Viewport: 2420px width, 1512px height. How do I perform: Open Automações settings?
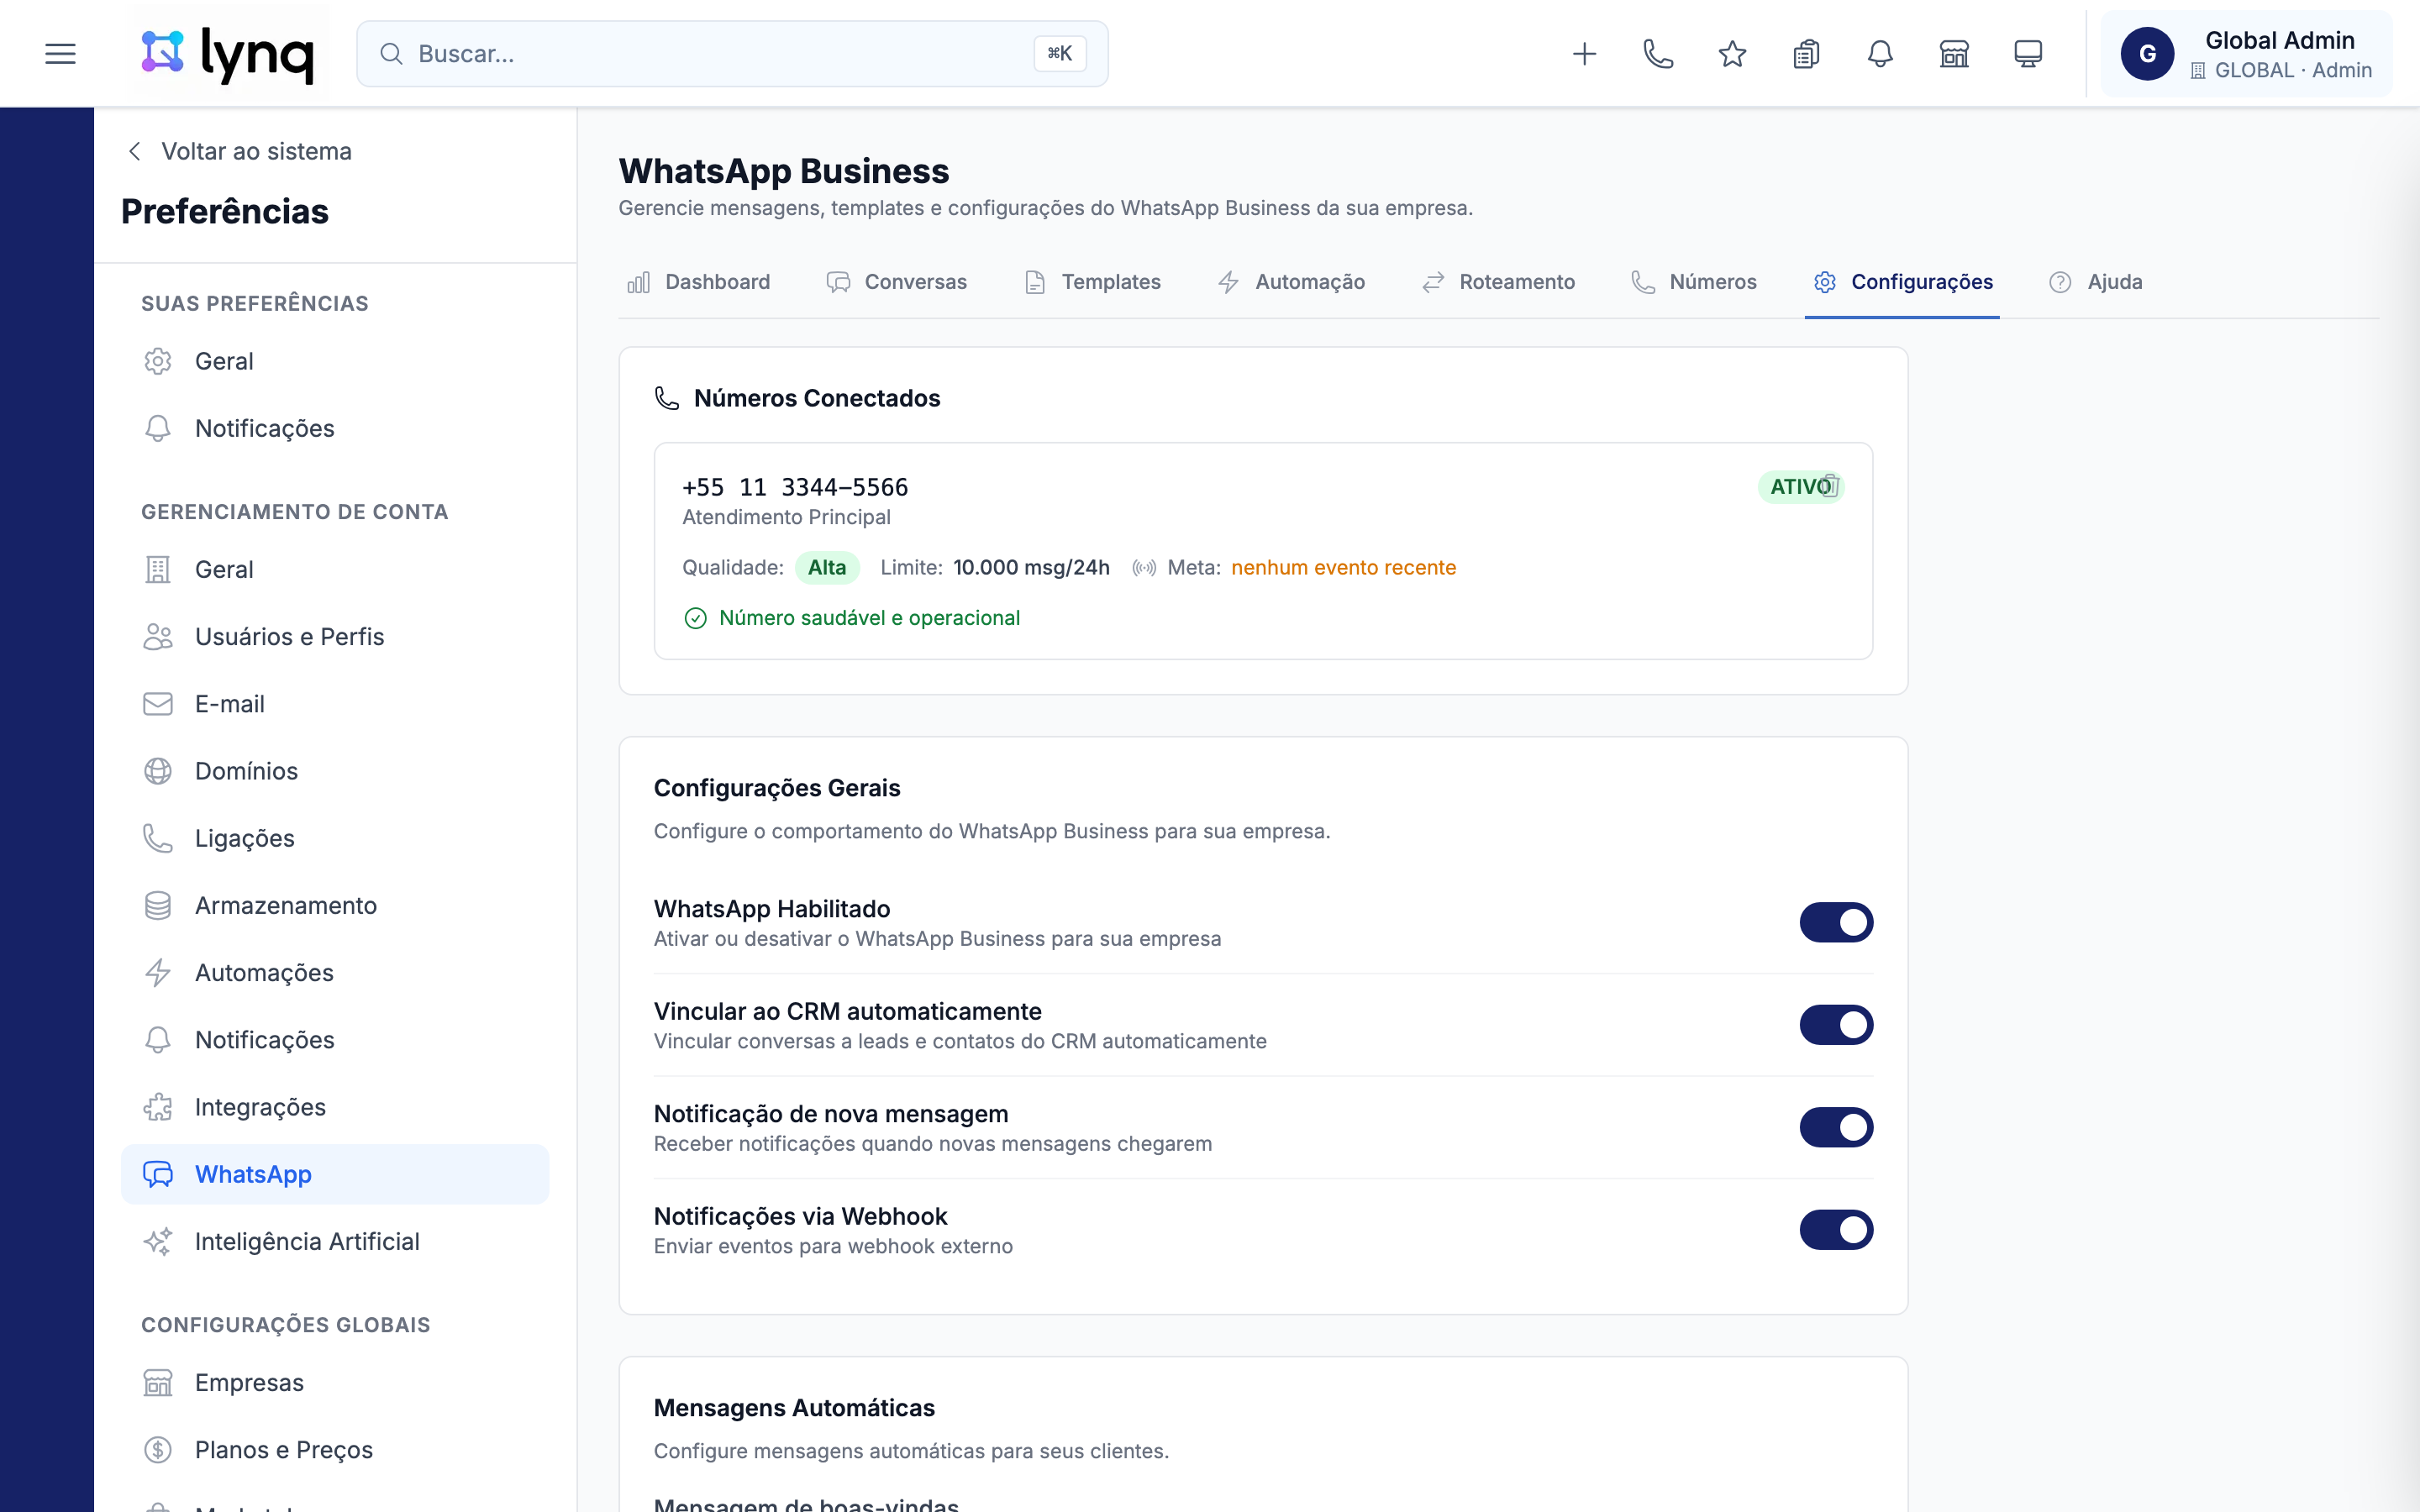335,972
